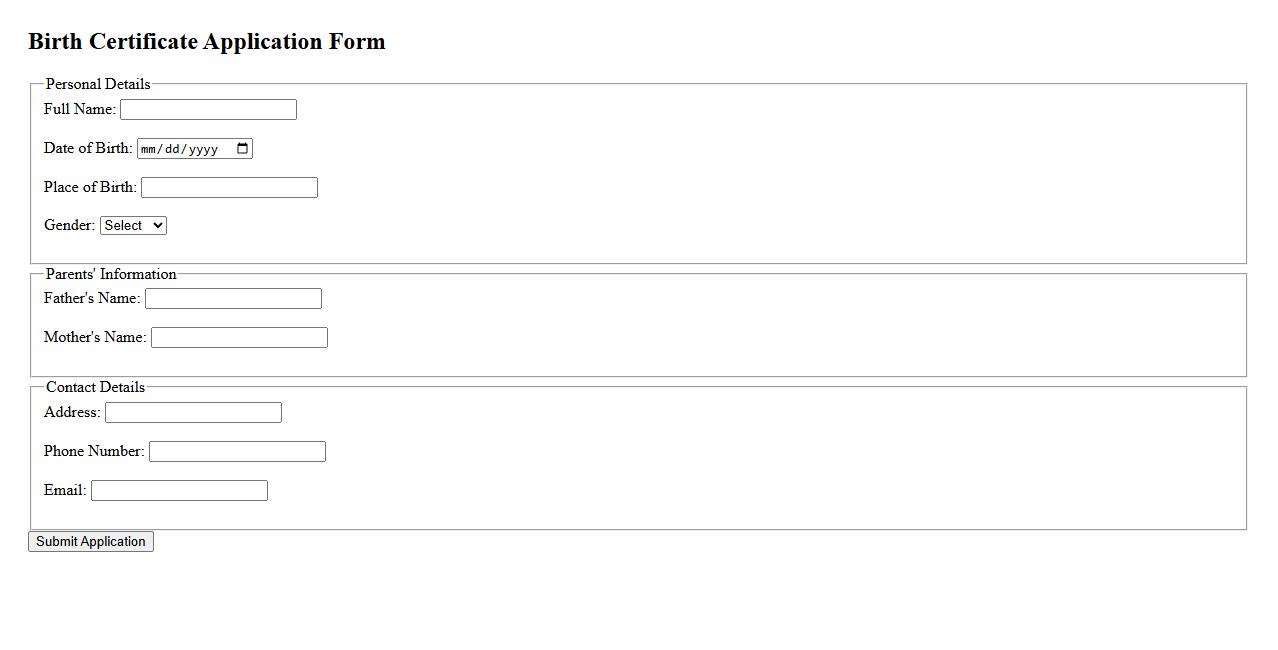Screen dimensions: 1278x650
Task: Click the Birth Certificate Application Form heading
Action: [207, 42]
